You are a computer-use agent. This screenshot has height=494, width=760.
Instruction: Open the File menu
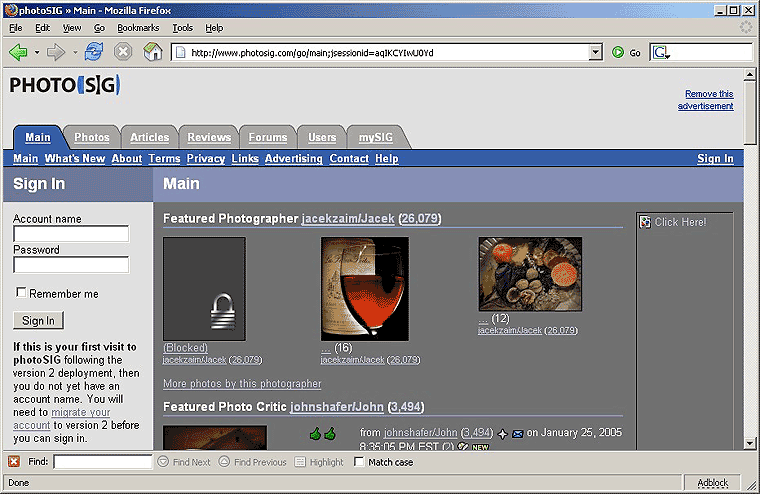click(x=16, y=28)
